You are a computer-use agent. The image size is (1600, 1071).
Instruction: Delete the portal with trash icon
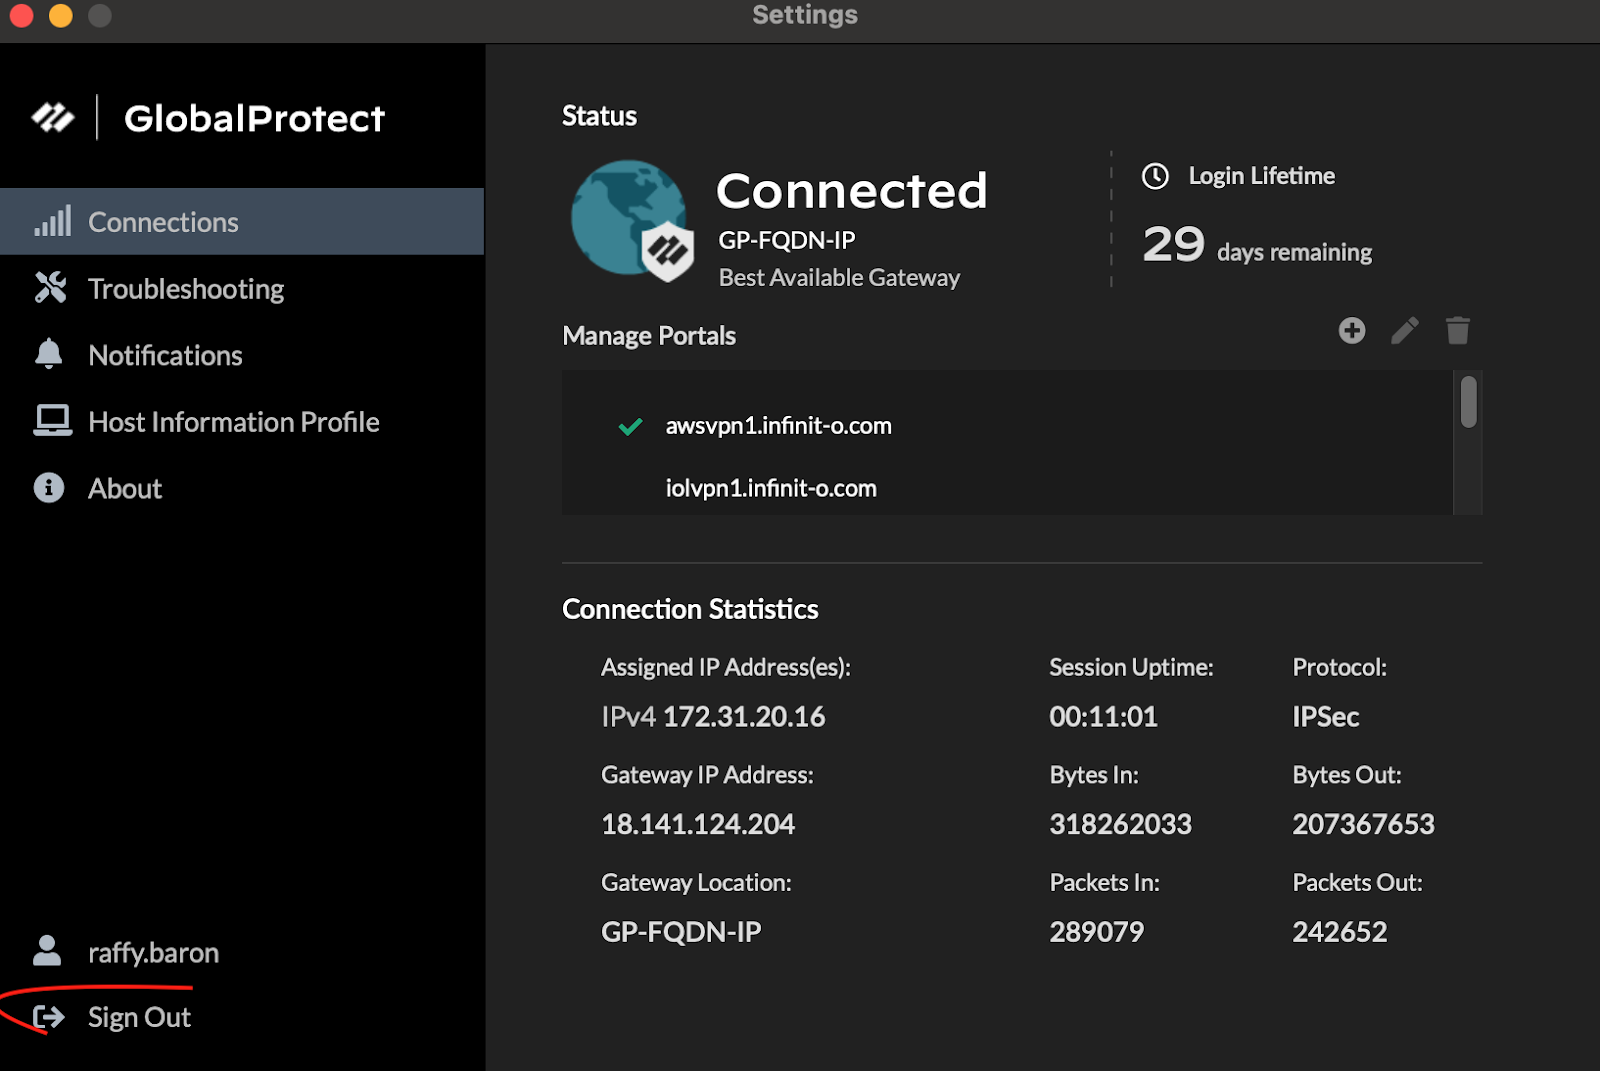[x=1458, y=330]
